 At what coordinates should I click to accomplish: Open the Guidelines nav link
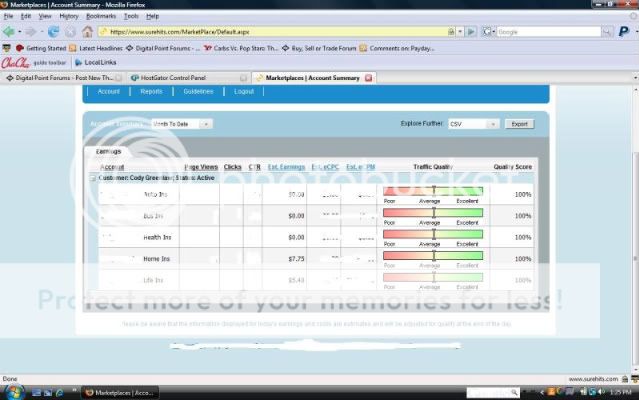click(198, 92)
